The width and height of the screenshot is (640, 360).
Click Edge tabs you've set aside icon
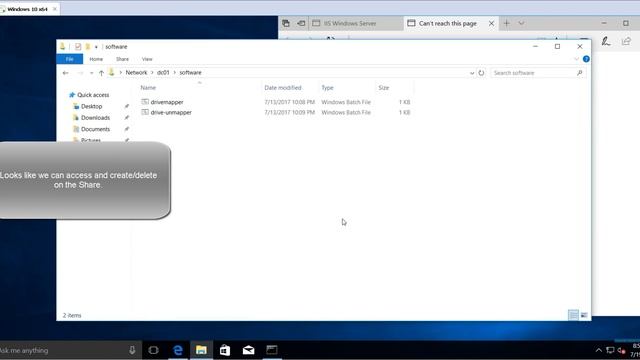[286, 23]
